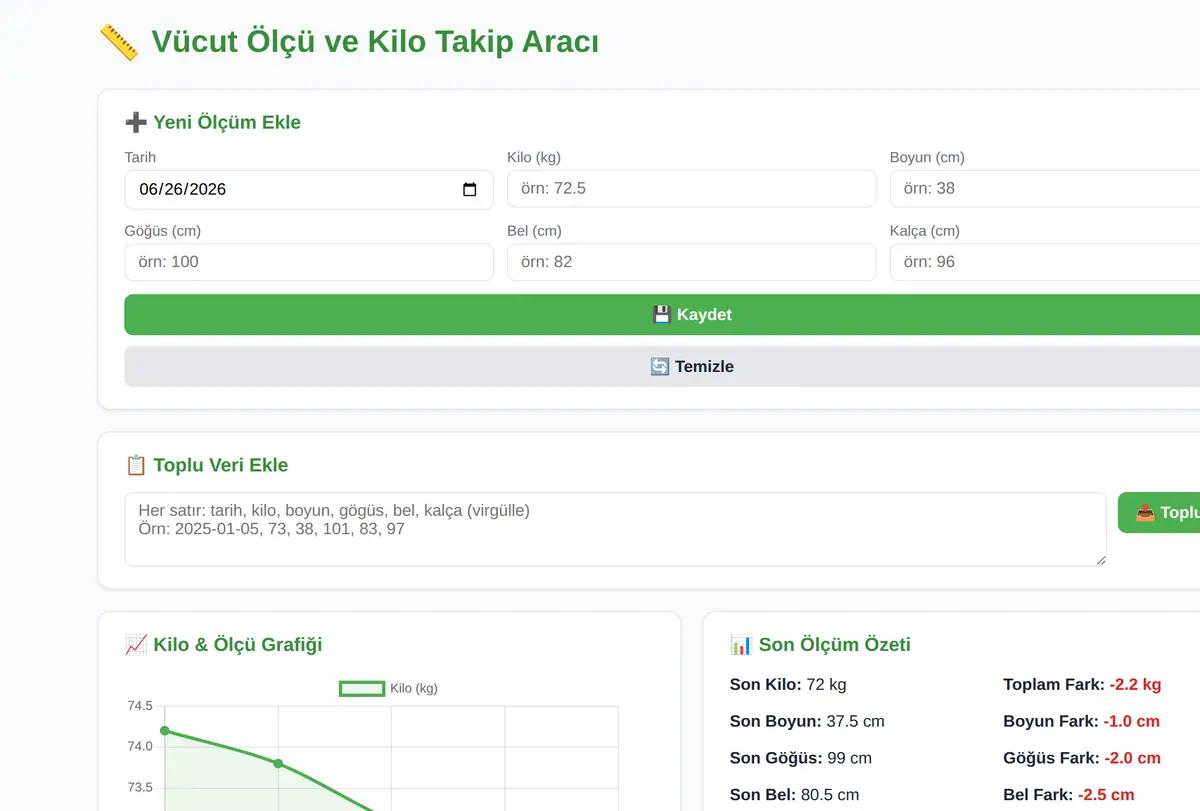Click the 73.5 label on chart axis
This screenshot has width=1200, height=811.
[x=140, y=788]
